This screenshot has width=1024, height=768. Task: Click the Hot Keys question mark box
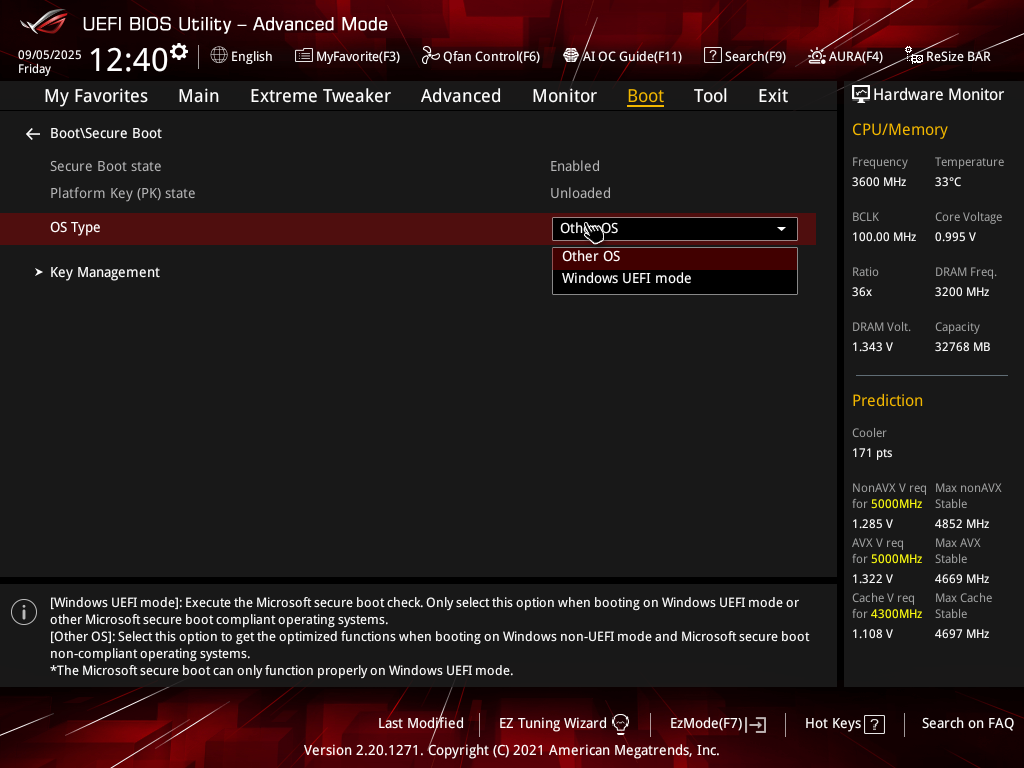pyautogui.click(x=874, y=724)
